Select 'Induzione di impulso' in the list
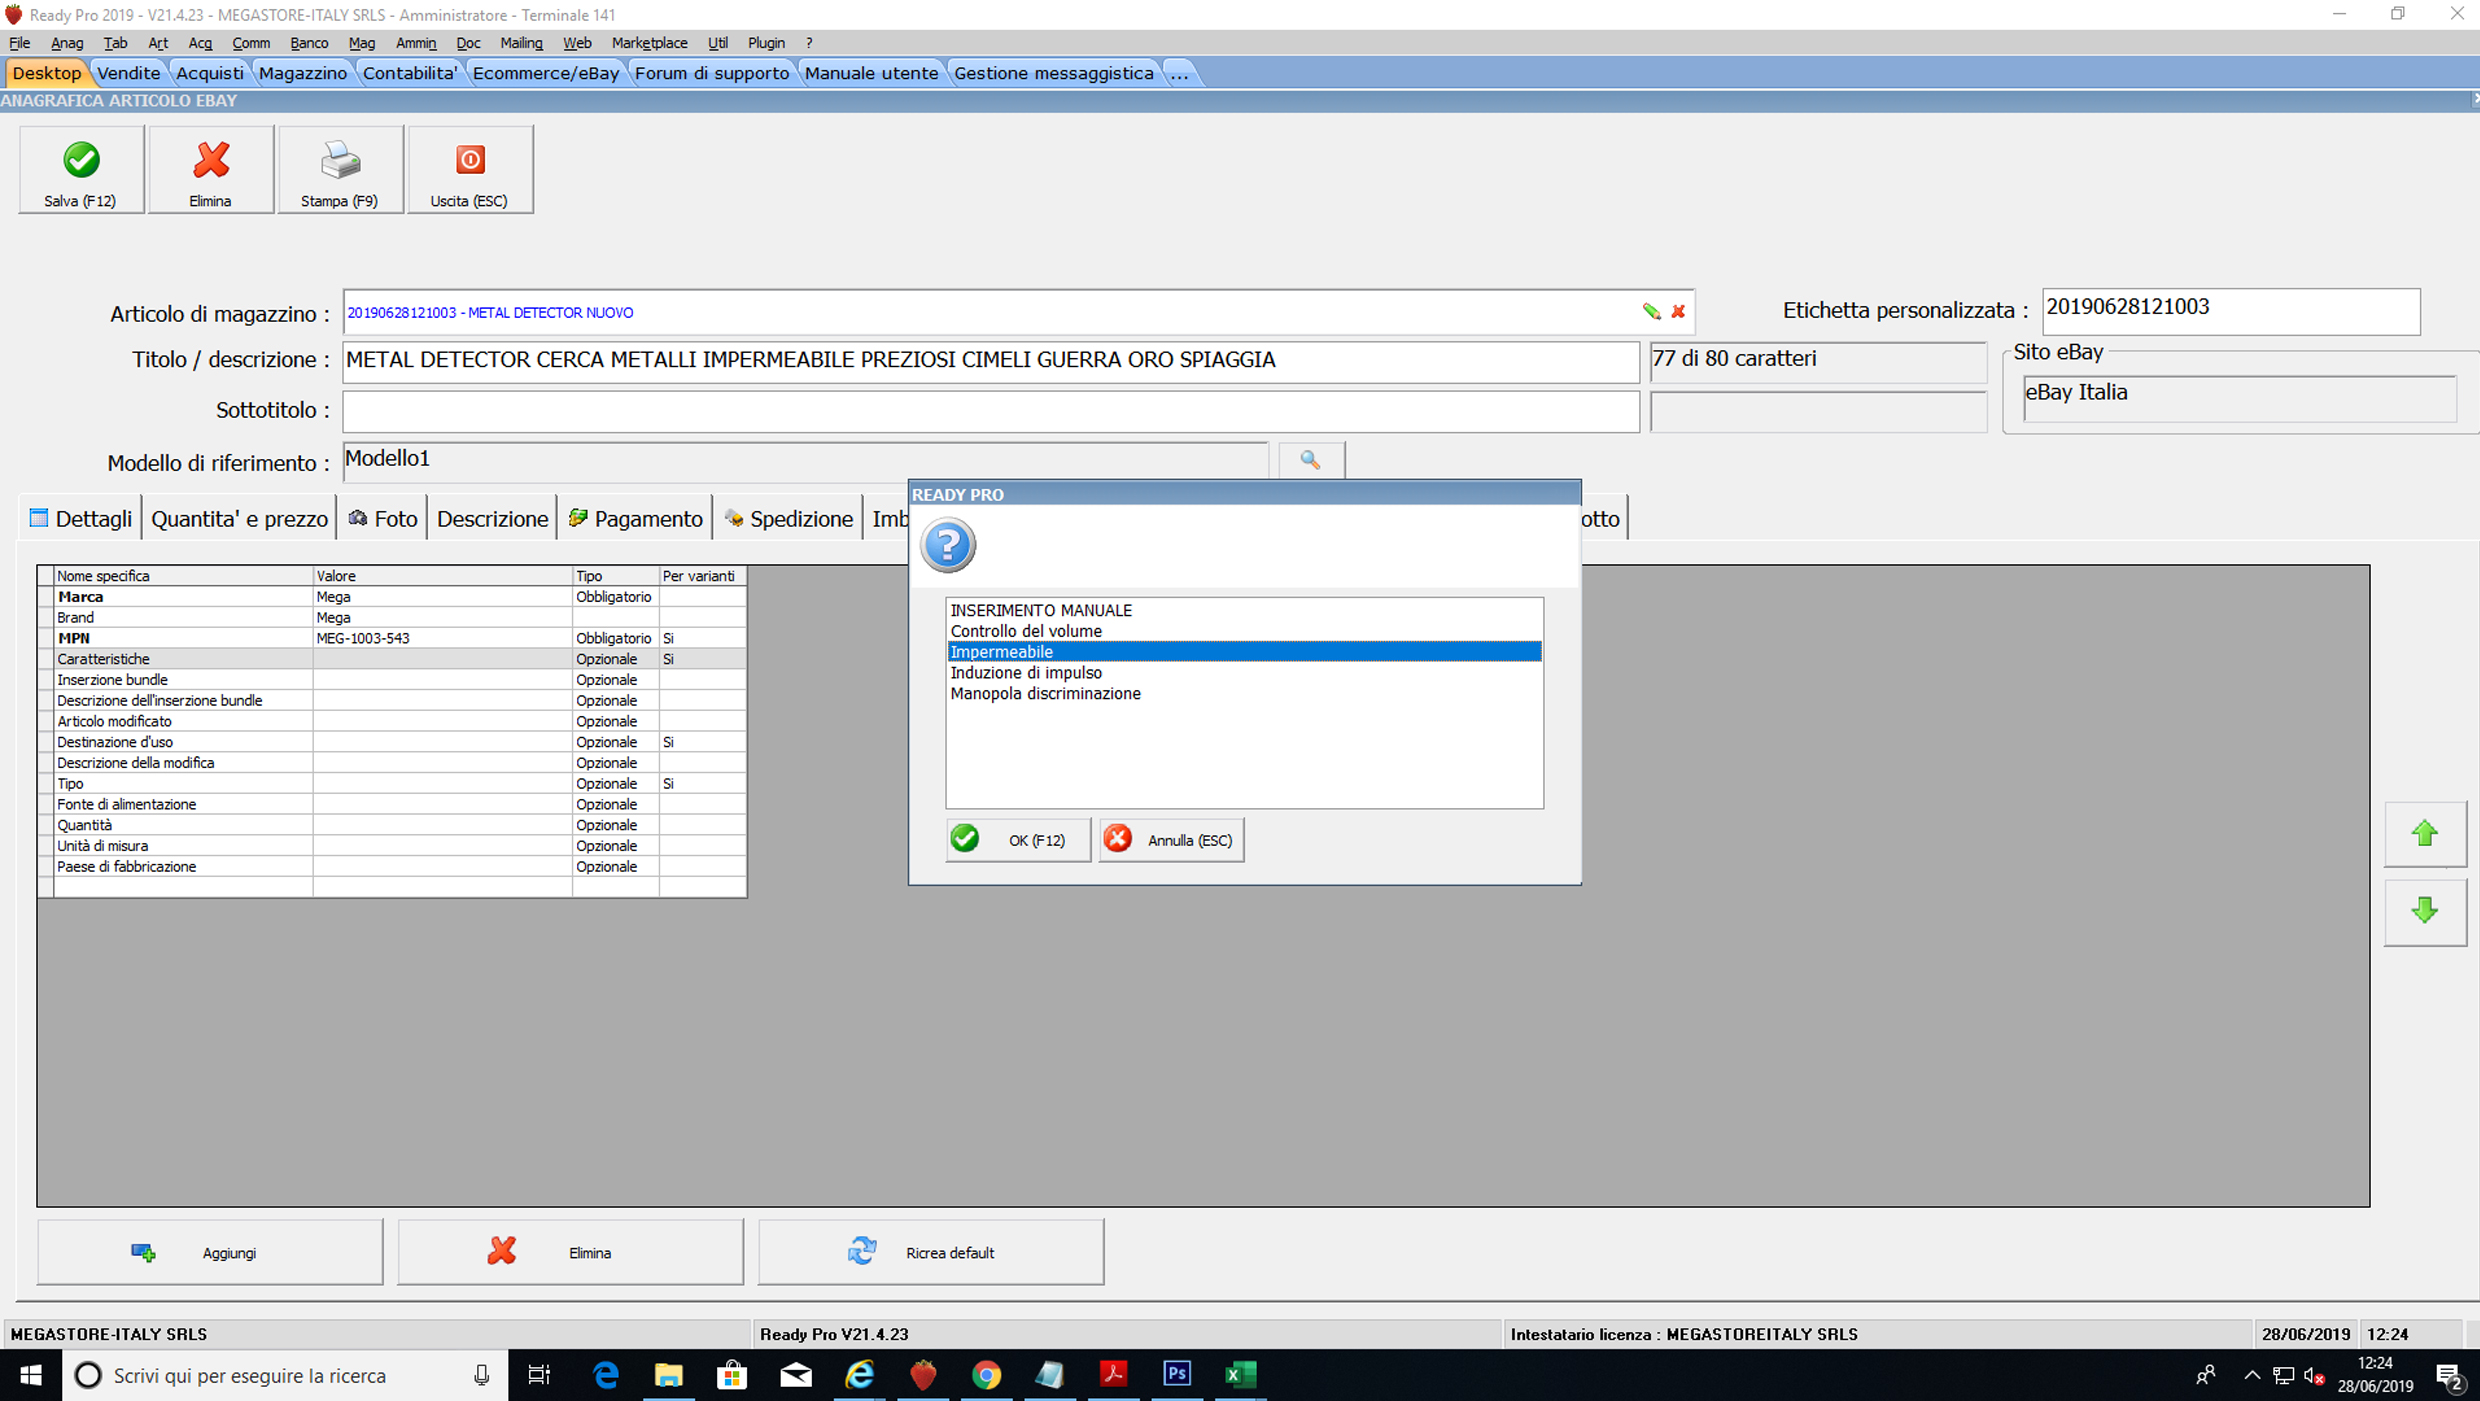Image resolution: width=2480 pixels, height=1401 pixels. [x=1026, y=673]
